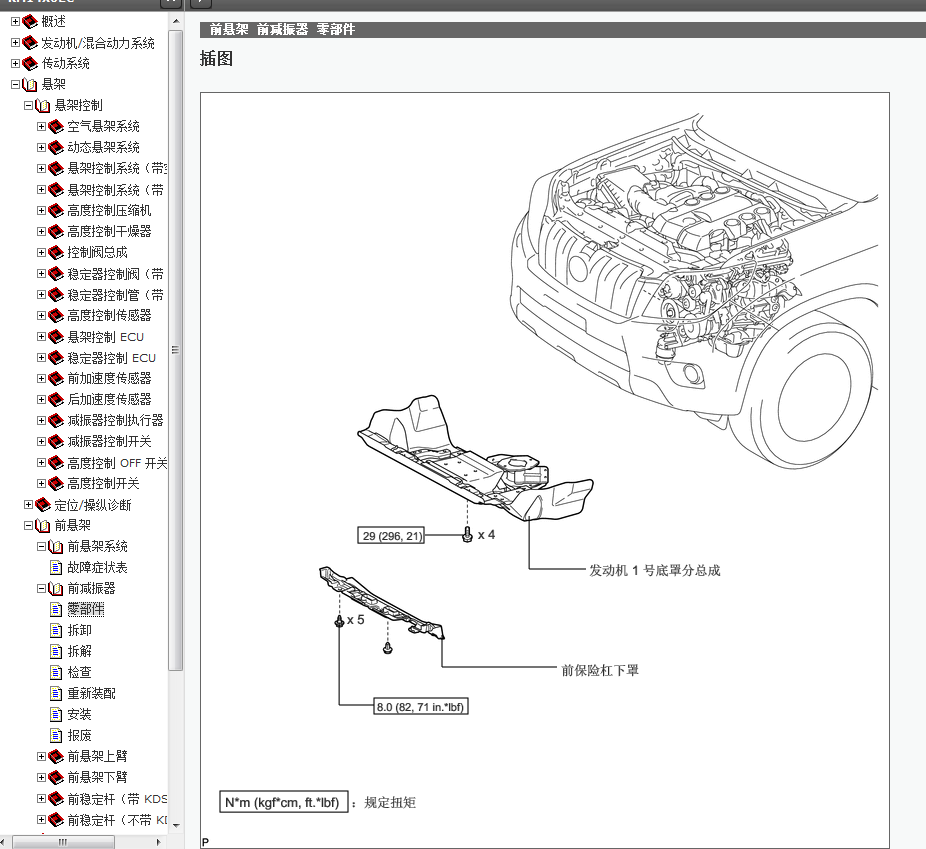The image size is (926, 849).
Task: Click the 故障症状表 document icon
Action: tap(56, 568)
